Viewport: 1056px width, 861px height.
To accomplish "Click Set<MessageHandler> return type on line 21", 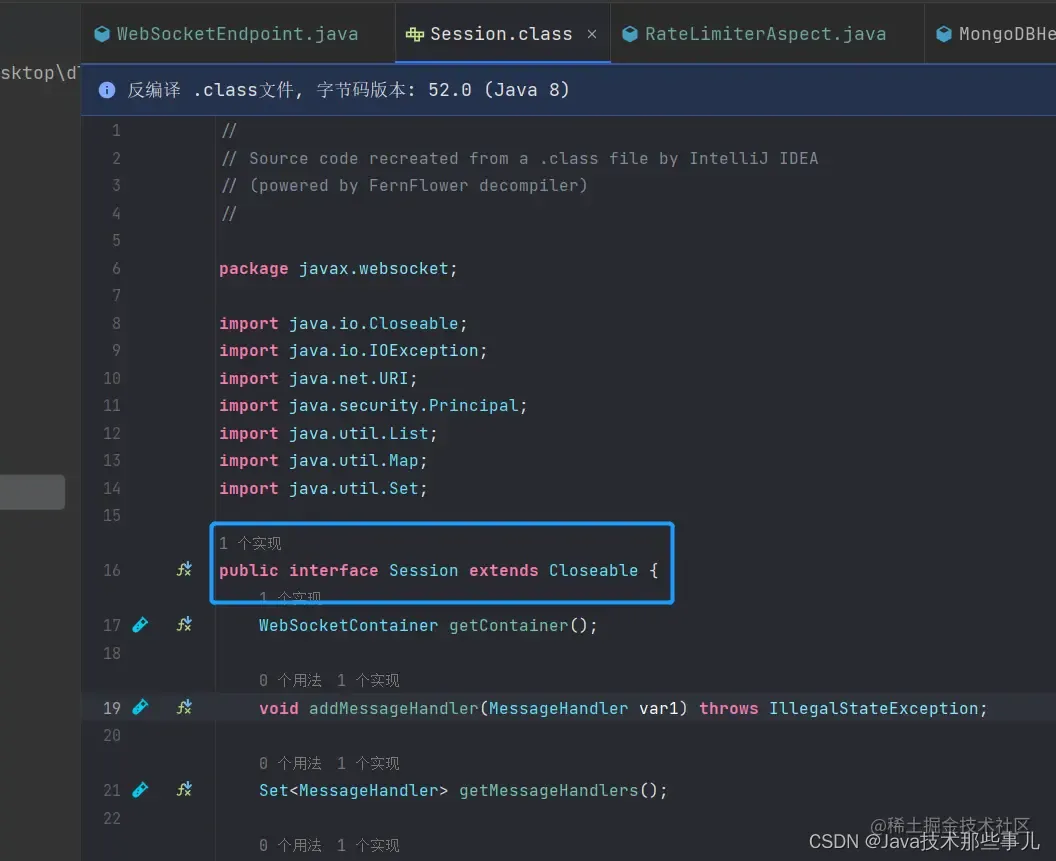I will pos(353,790).
